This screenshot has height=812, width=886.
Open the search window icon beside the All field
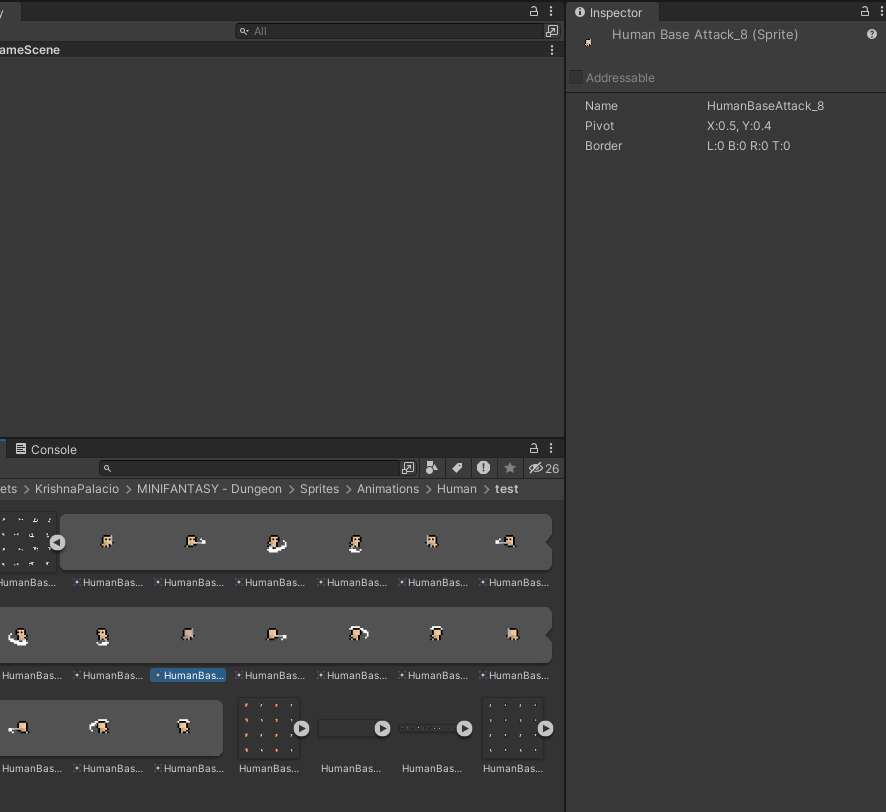point(552,31)
